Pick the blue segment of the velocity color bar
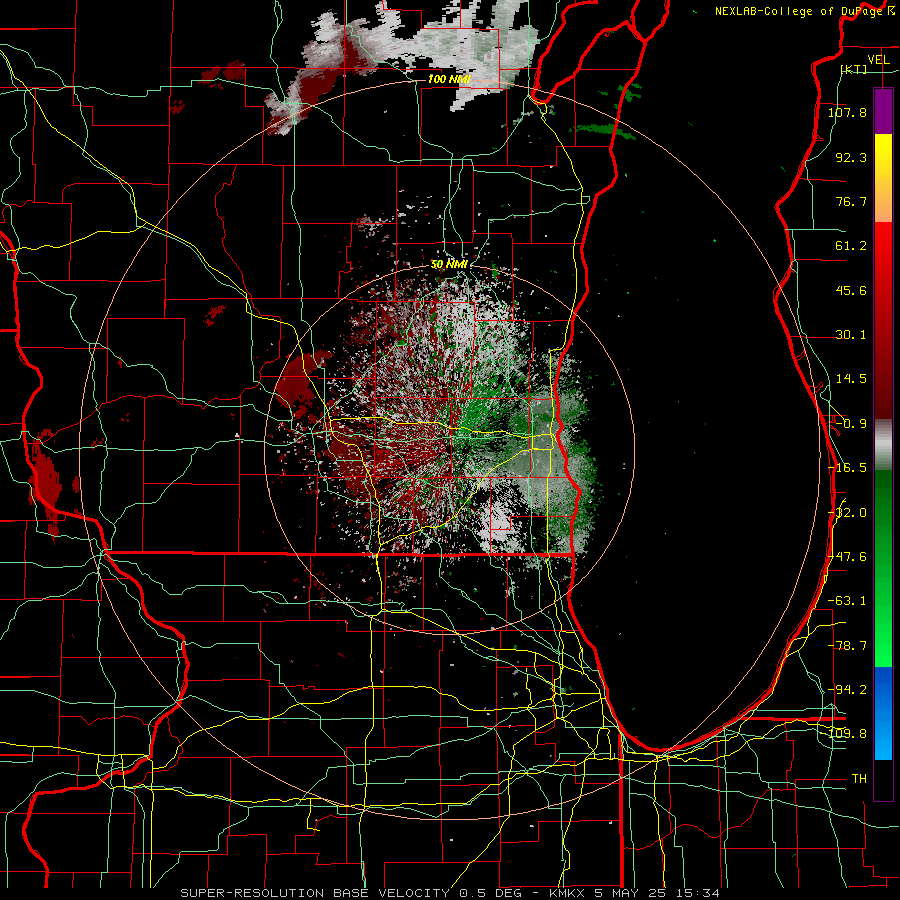Viewport: 900px width, 900px height. pos(883,713)
